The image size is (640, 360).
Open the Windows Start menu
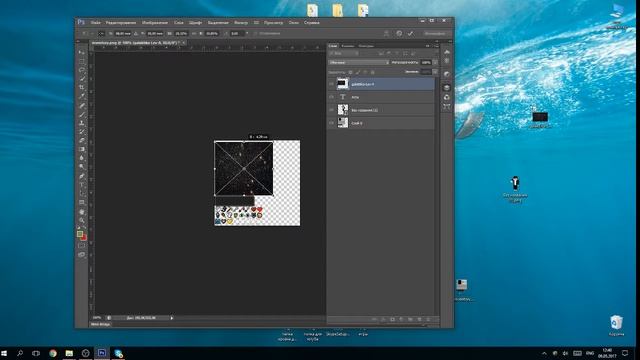(x=4, y=353)
